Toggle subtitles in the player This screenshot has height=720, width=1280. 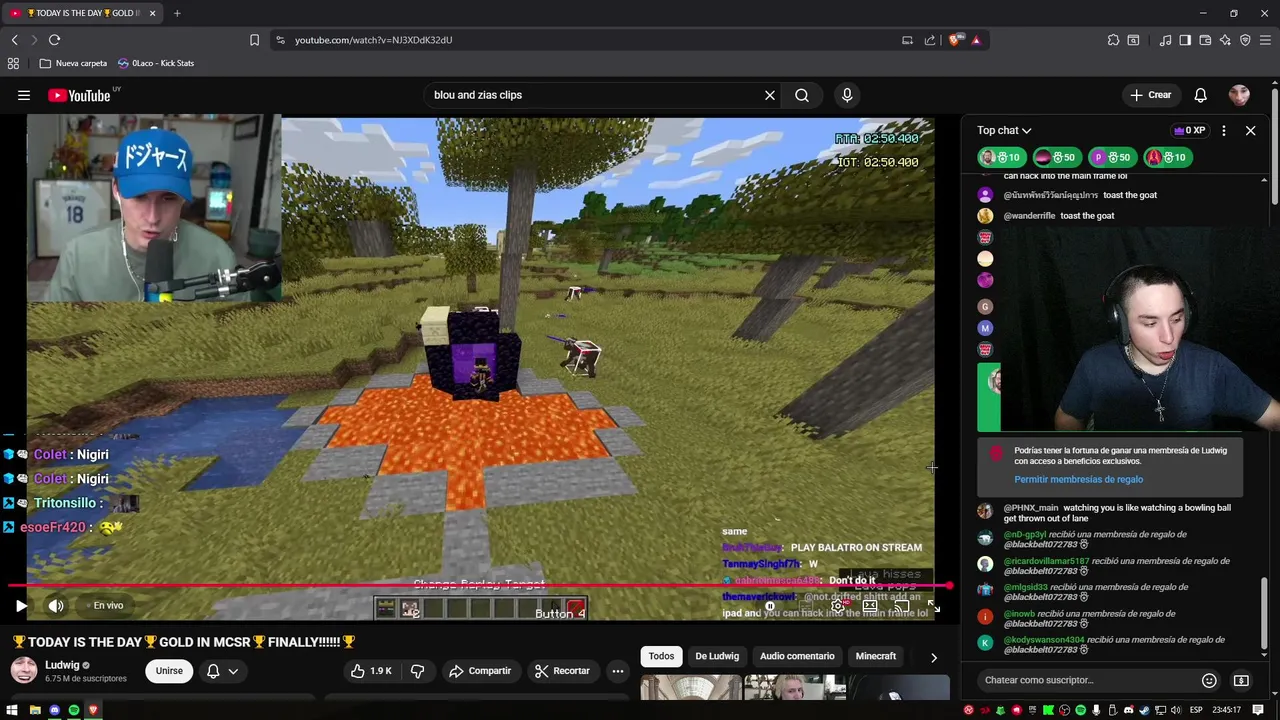805,606
